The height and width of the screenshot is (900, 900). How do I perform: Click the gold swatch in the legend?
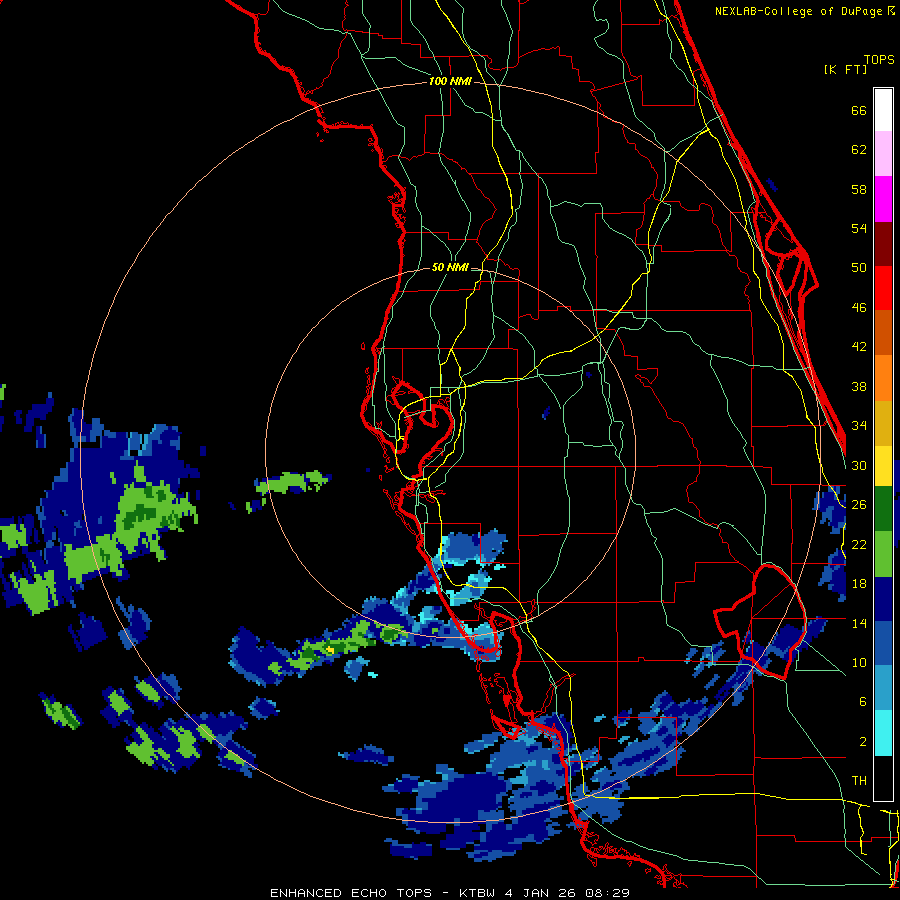883,423
